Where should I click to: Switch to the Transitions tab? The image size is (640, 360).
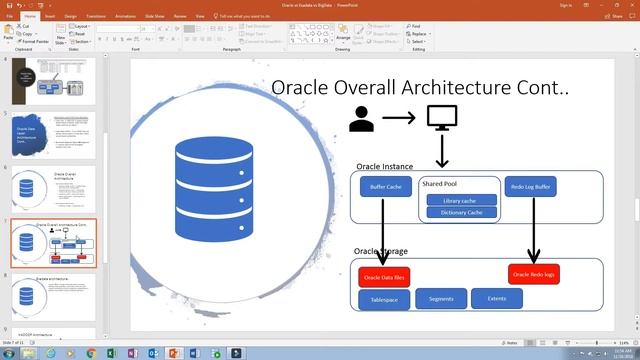pyautogui.click(x=96, y=16)
